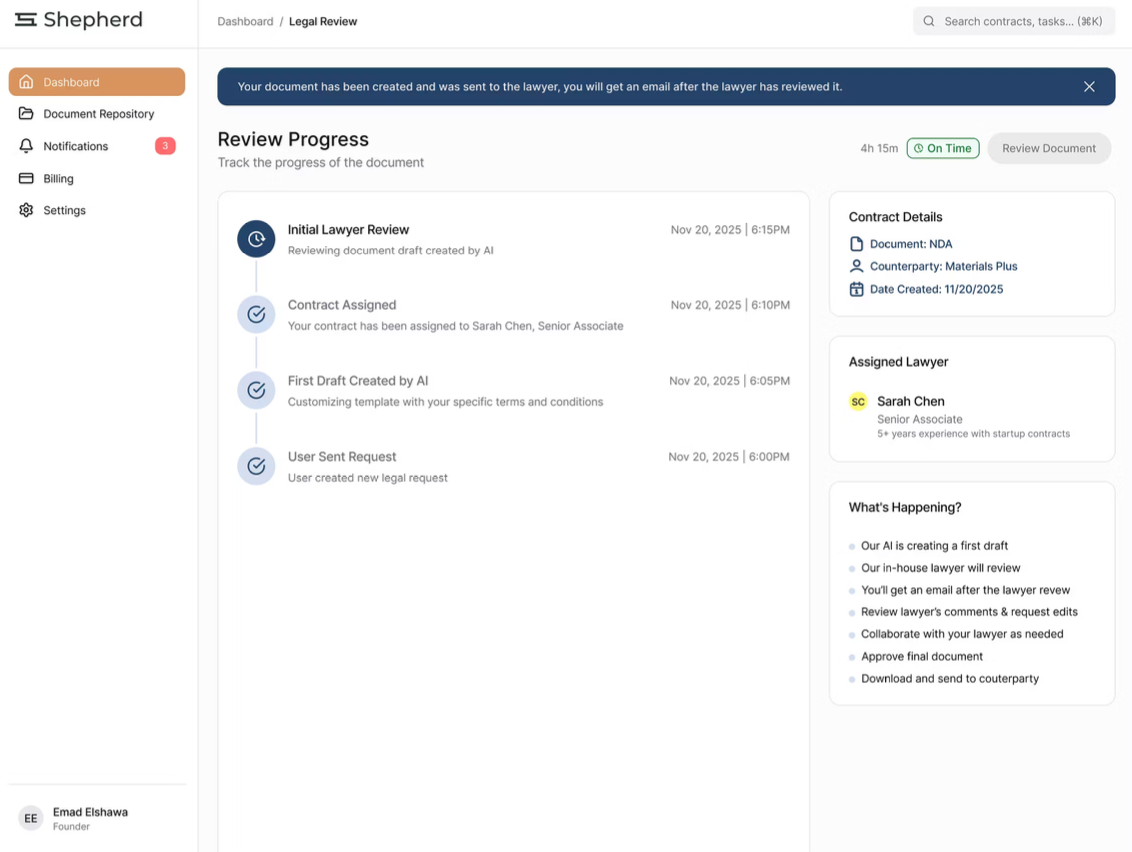1132x852 pixels.
Task: Click the 4h 15m time remaining text
Action: coord(879,148)
